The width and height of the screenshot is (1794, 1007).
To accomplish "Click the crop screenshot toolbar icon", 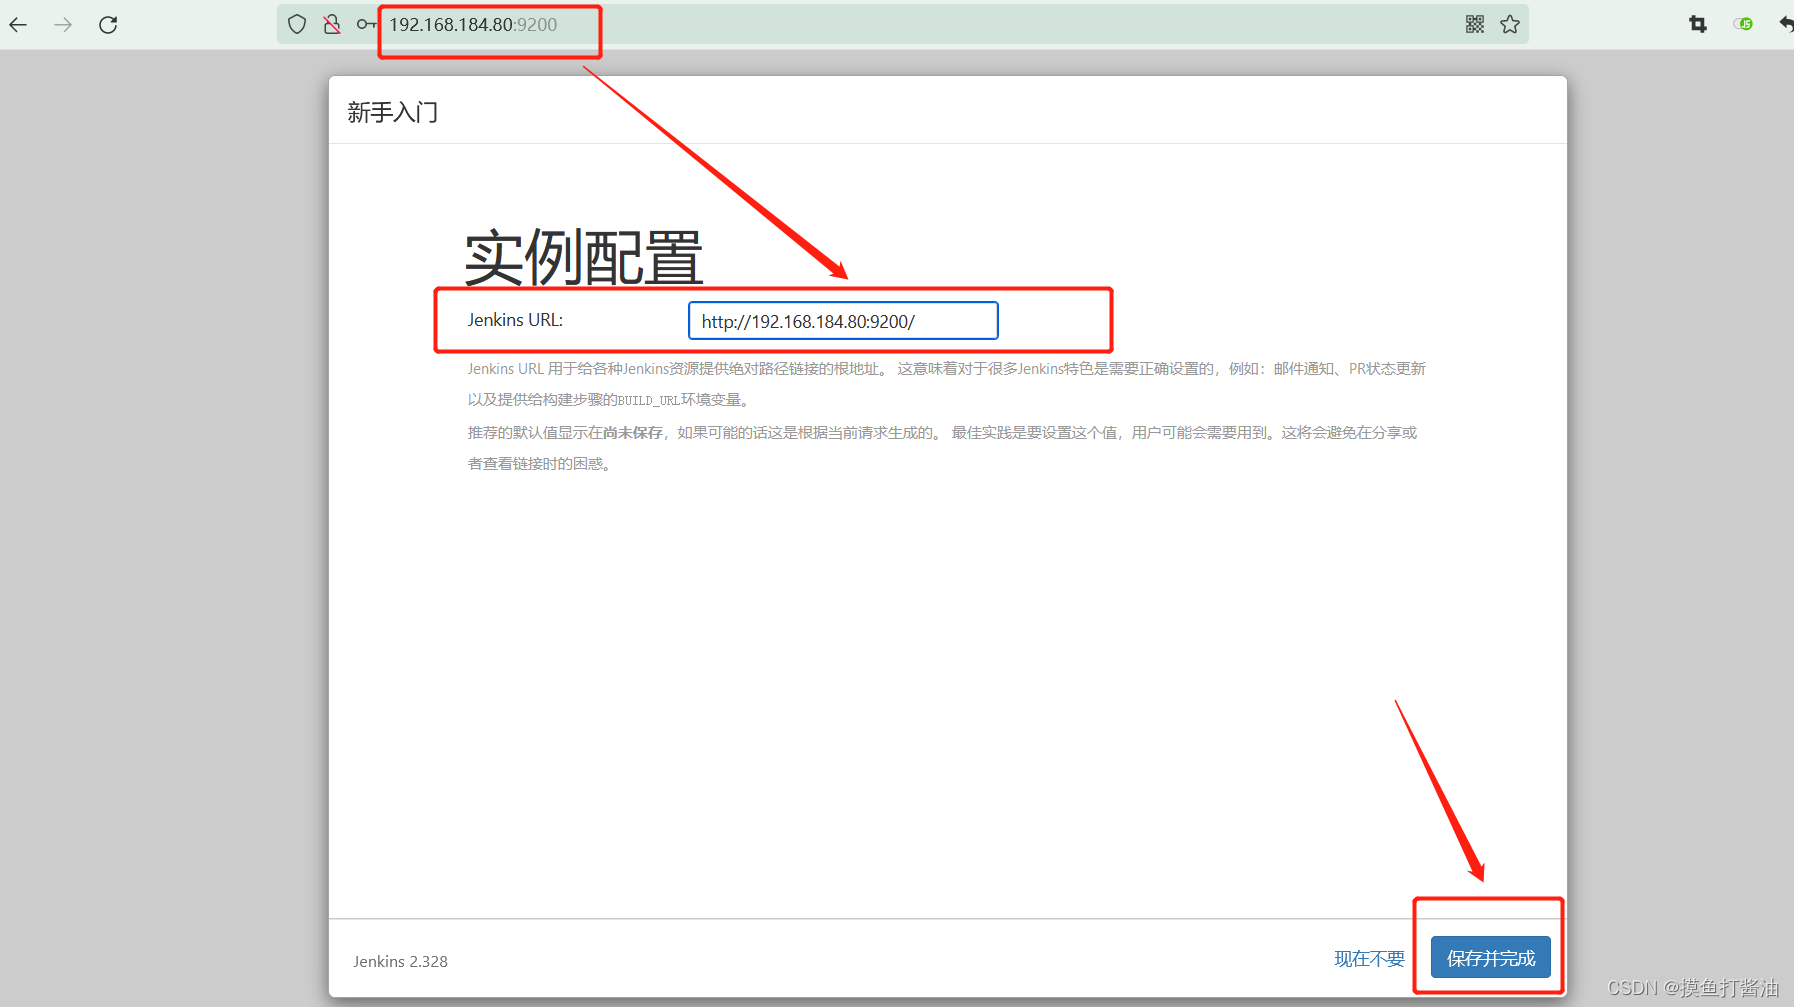I will tap(1698, 24).
